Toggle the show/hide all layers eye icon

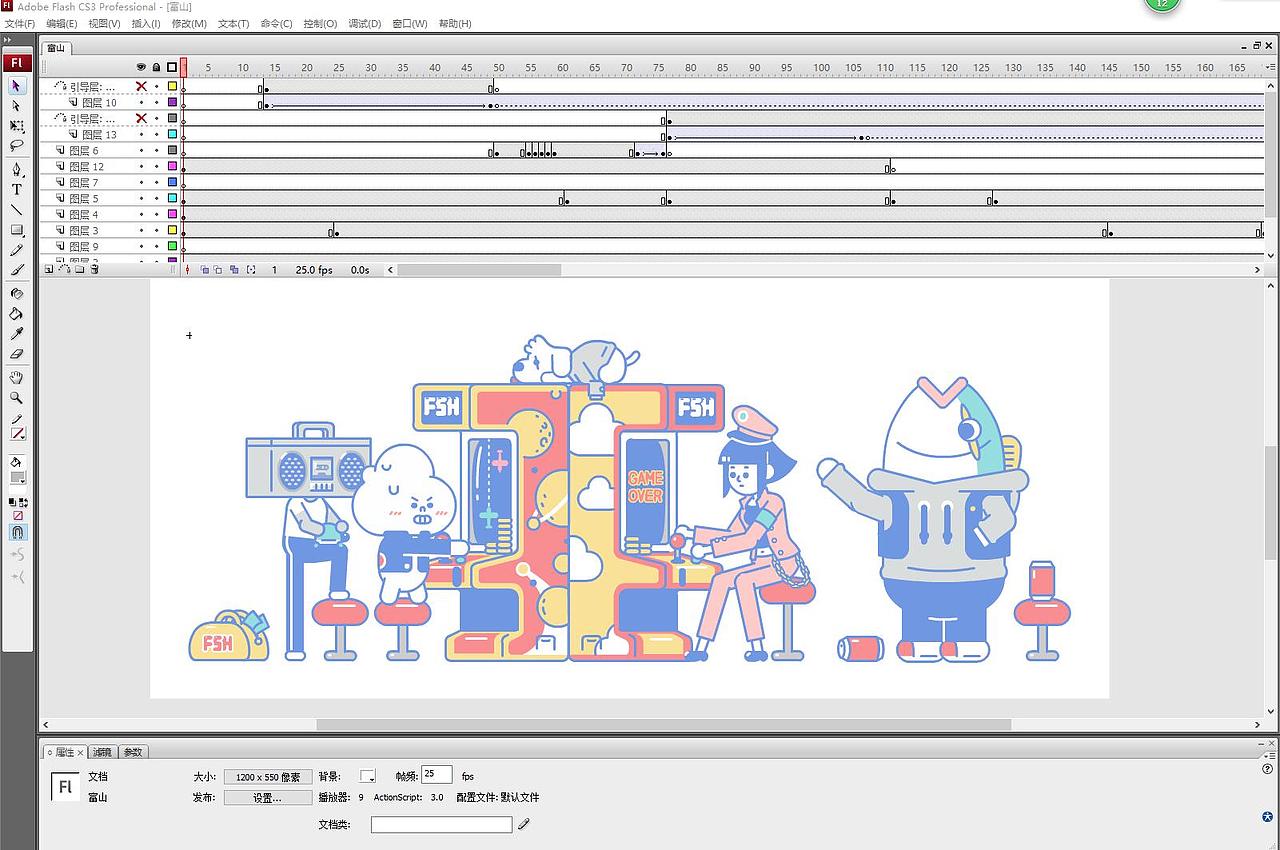click(x=141, y=68)
